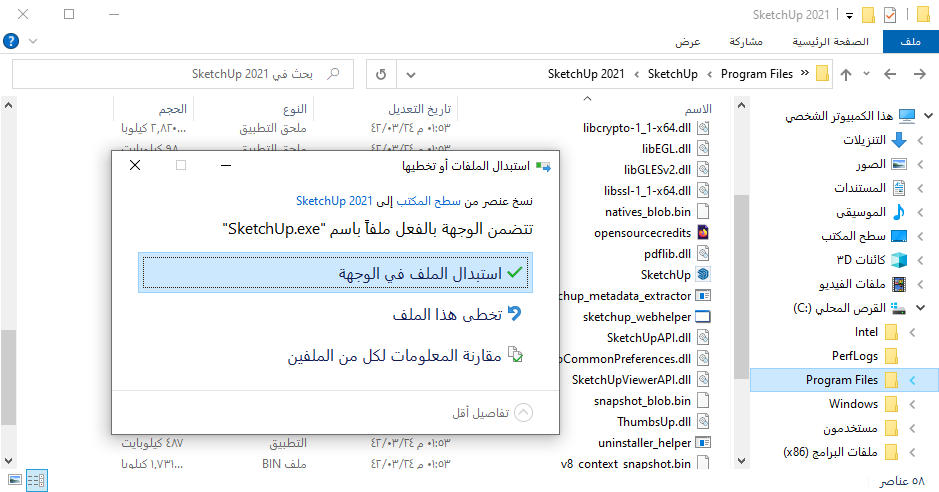
Task: Select uninstaller_helper file icon
Action: (x=703, y=443)
